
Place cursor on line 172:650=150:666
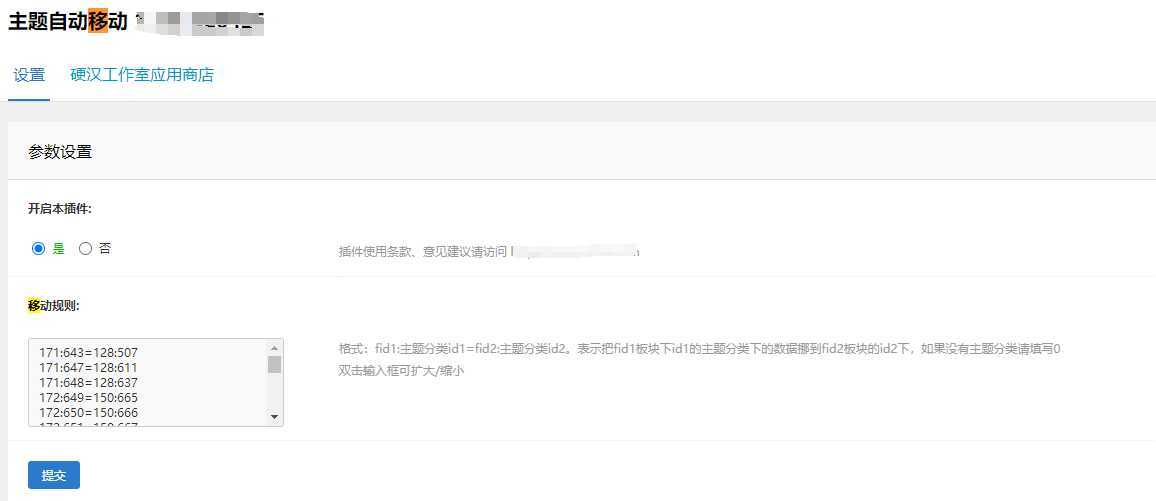coord(88,413)
